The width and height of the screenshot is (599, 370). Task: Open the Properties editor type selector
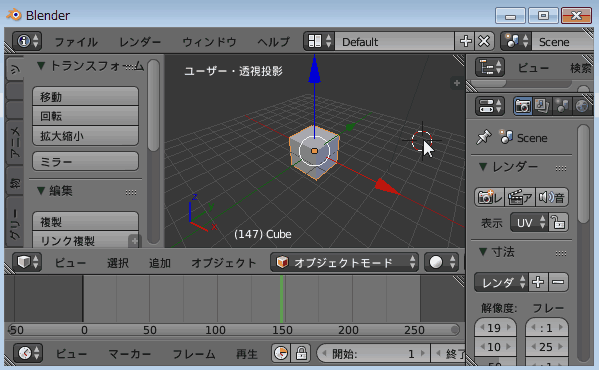coord(490,106)
